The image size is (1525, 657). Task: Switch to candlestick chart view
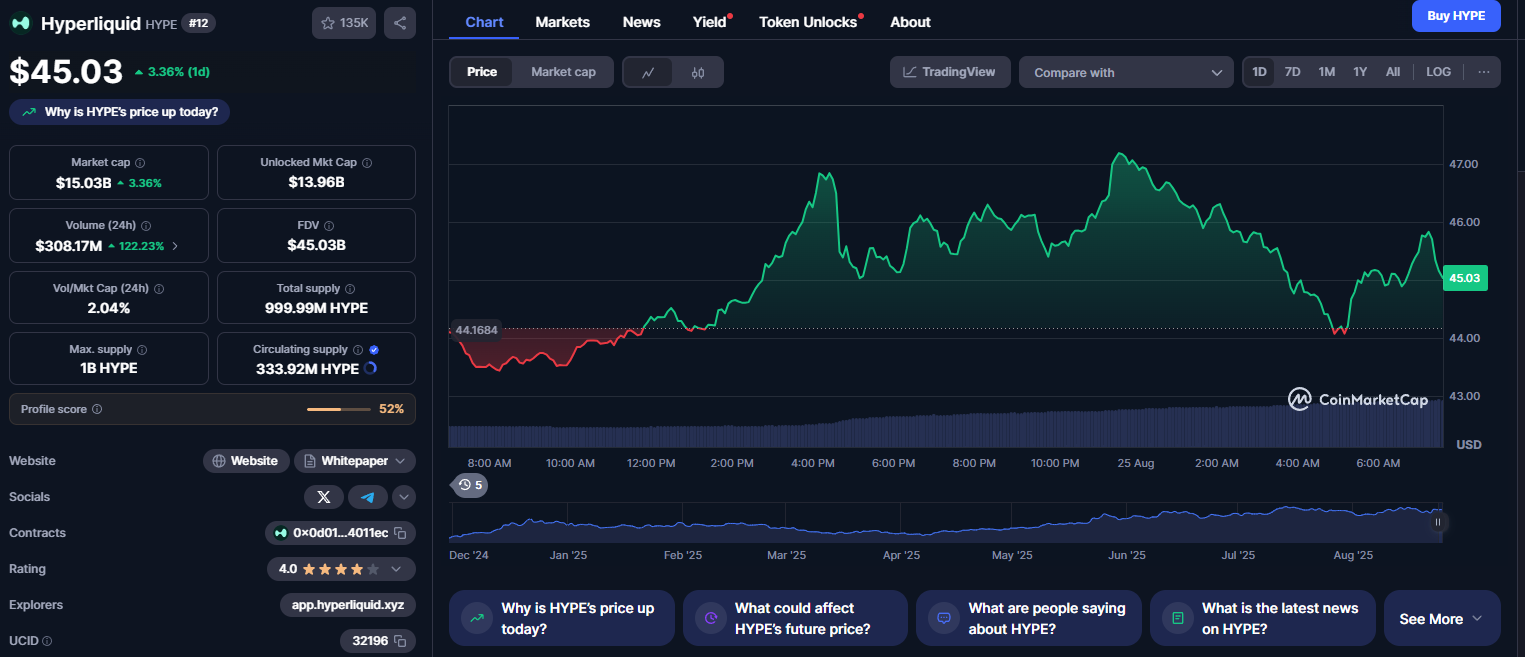pos(698,72)
